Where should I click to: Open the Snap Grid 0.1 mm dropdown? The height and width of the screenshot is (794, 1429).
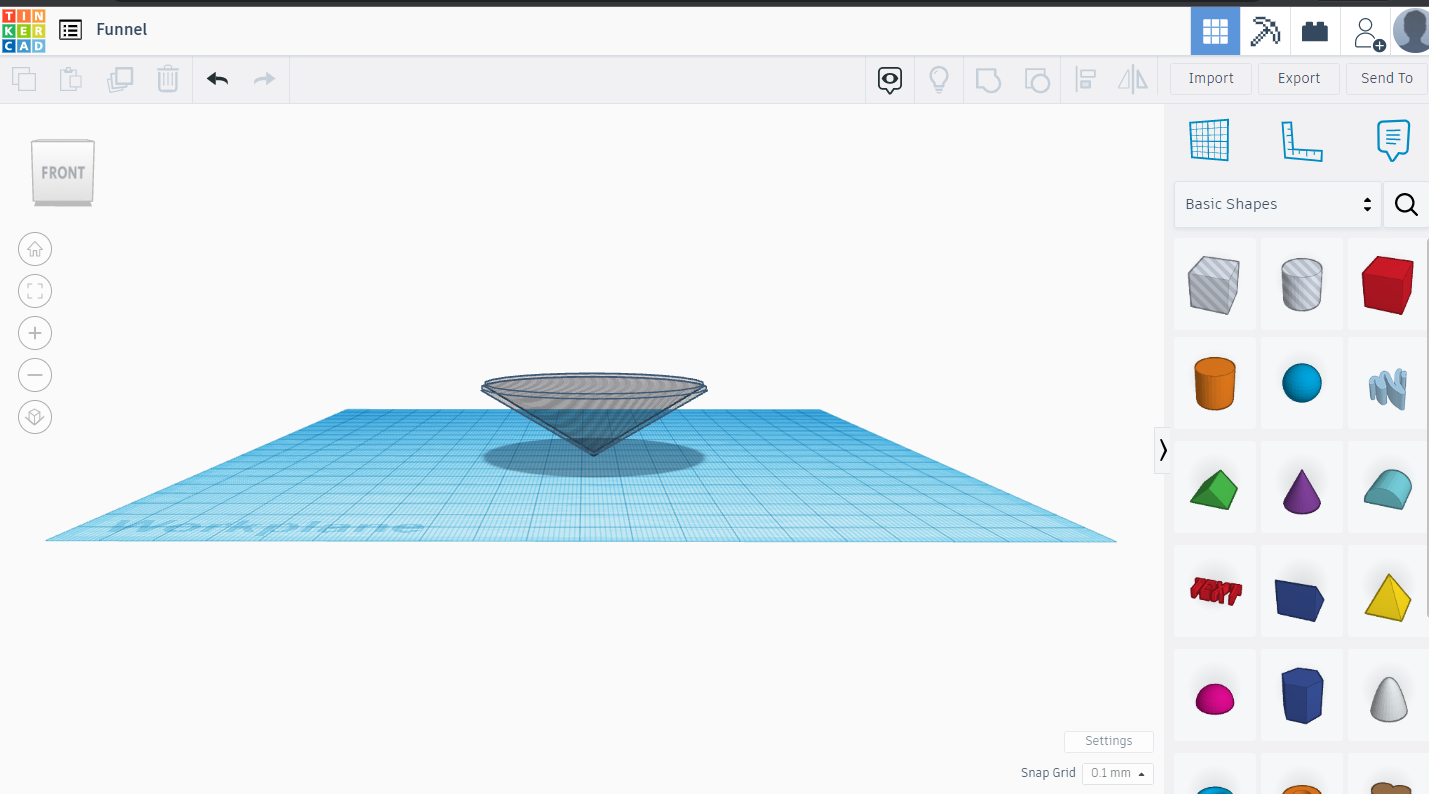coord(1117,773)
